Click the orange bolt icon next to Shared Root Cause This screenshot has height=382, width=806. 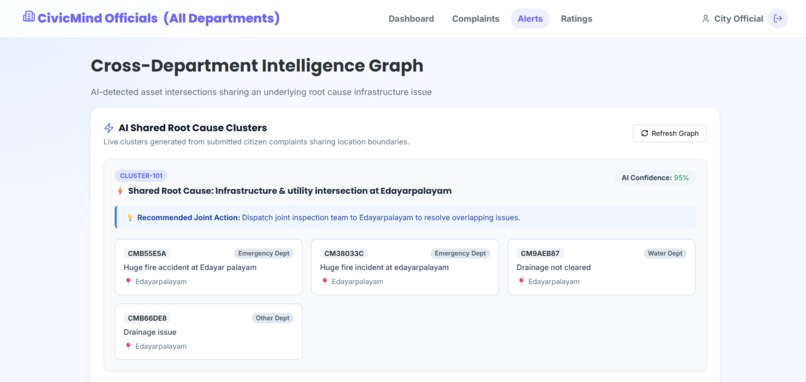tap(120, 191)
